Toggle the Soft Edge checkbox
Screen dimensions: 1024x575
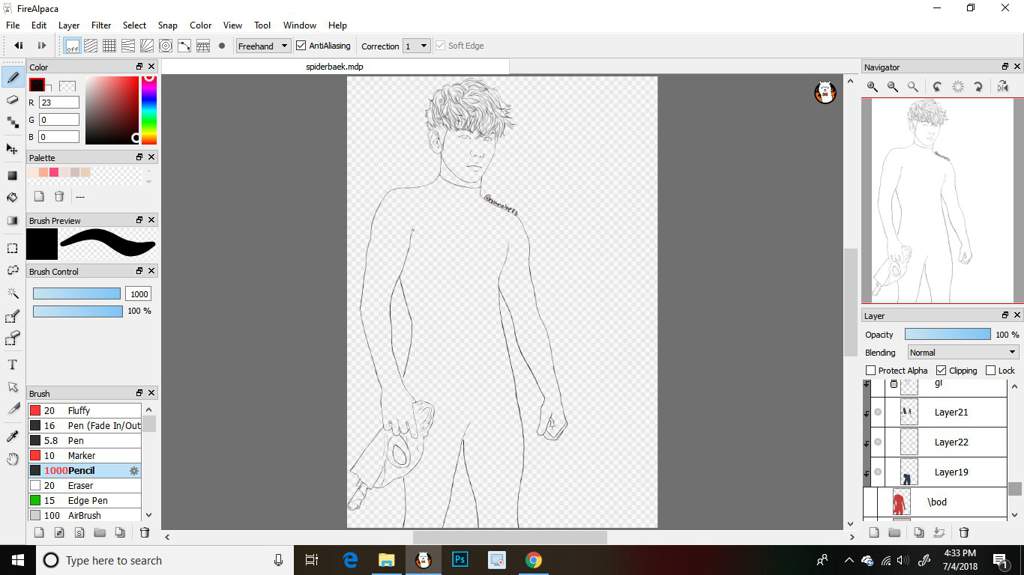click(440, 45)
